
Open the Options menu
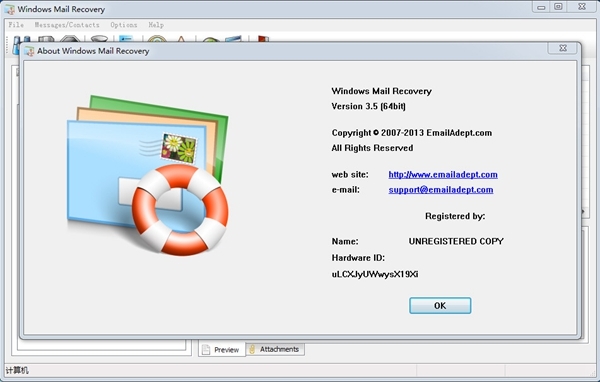pos(124,25)
